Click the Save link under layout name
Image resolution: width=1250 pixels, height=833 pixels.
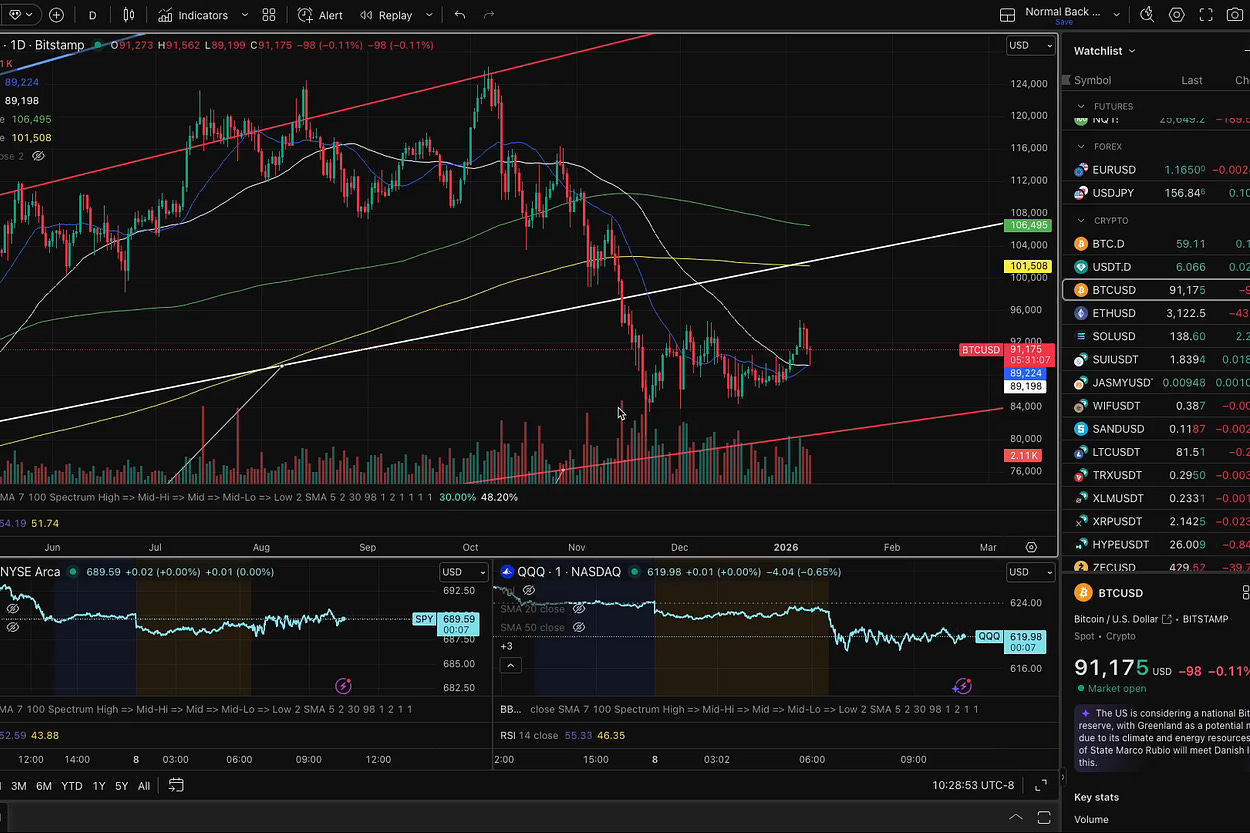[x=1064, y=22]
